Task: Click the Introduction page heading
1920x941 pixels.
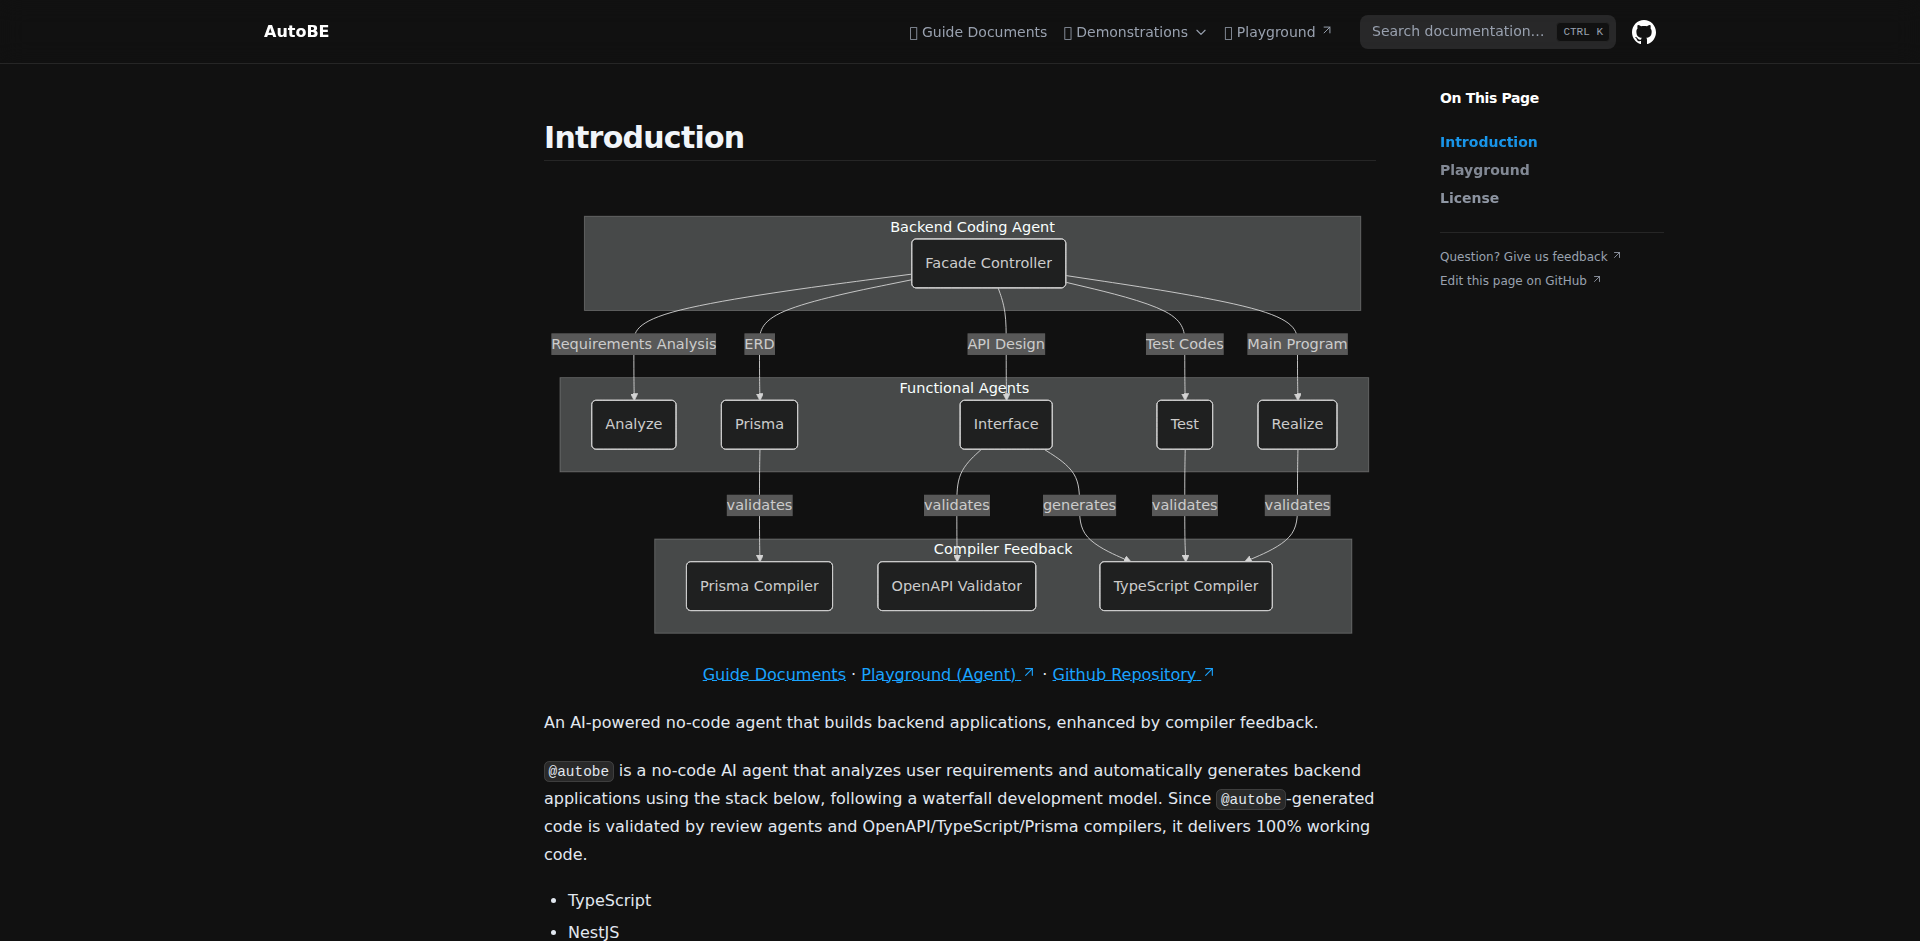Action: (x=644, y=137)
